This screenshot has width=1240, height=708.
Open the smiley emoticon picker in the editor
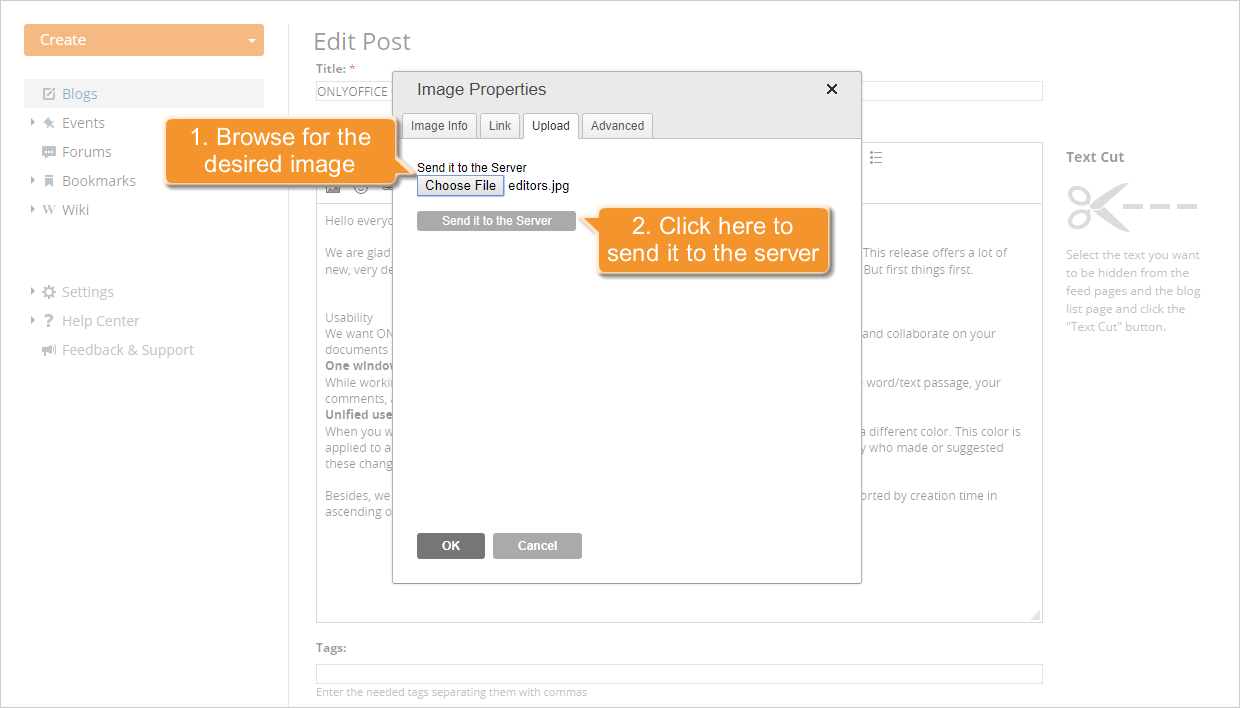point(362,188)
